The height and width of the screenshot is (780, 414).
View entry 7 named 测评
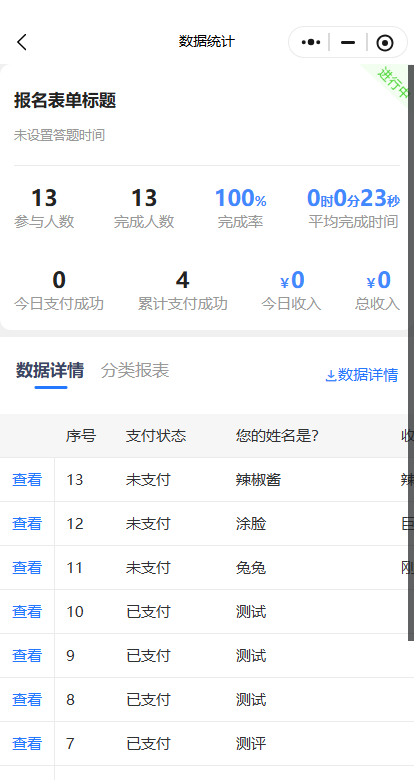27,744
